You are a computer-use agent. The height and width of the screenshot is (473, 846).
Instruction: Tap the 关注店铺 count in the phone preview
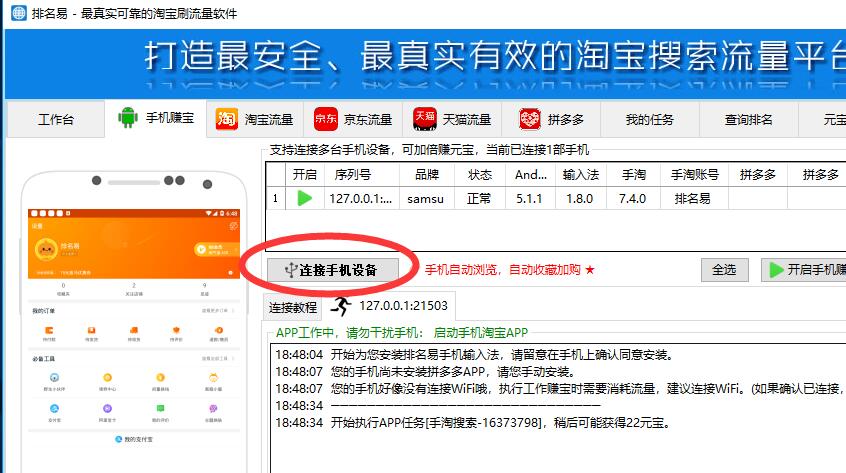[x=134, y=289]
